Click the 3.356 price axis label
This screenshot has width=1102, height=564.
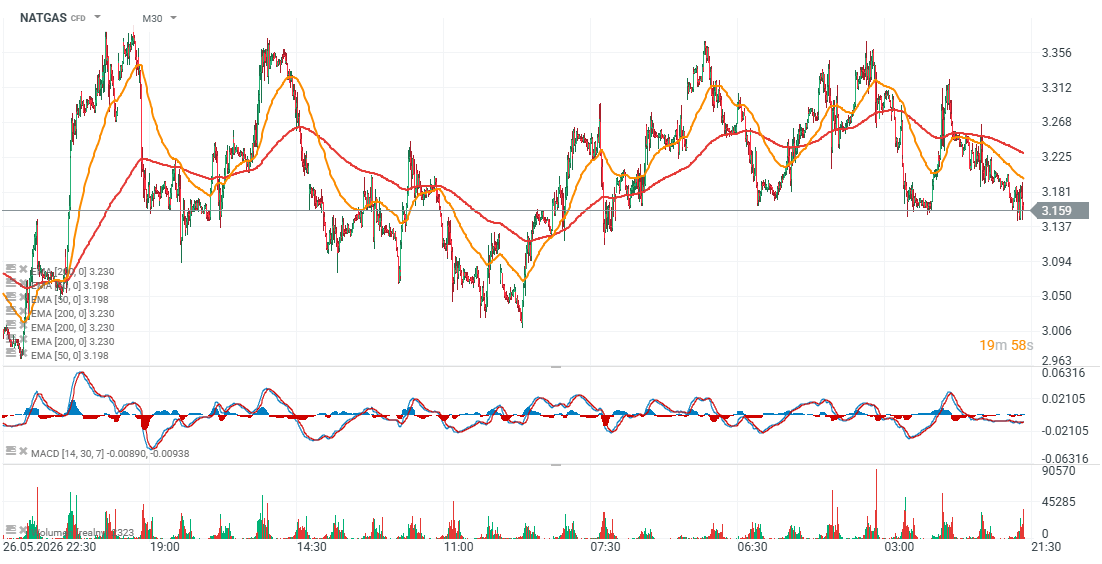coord(1057,53)
